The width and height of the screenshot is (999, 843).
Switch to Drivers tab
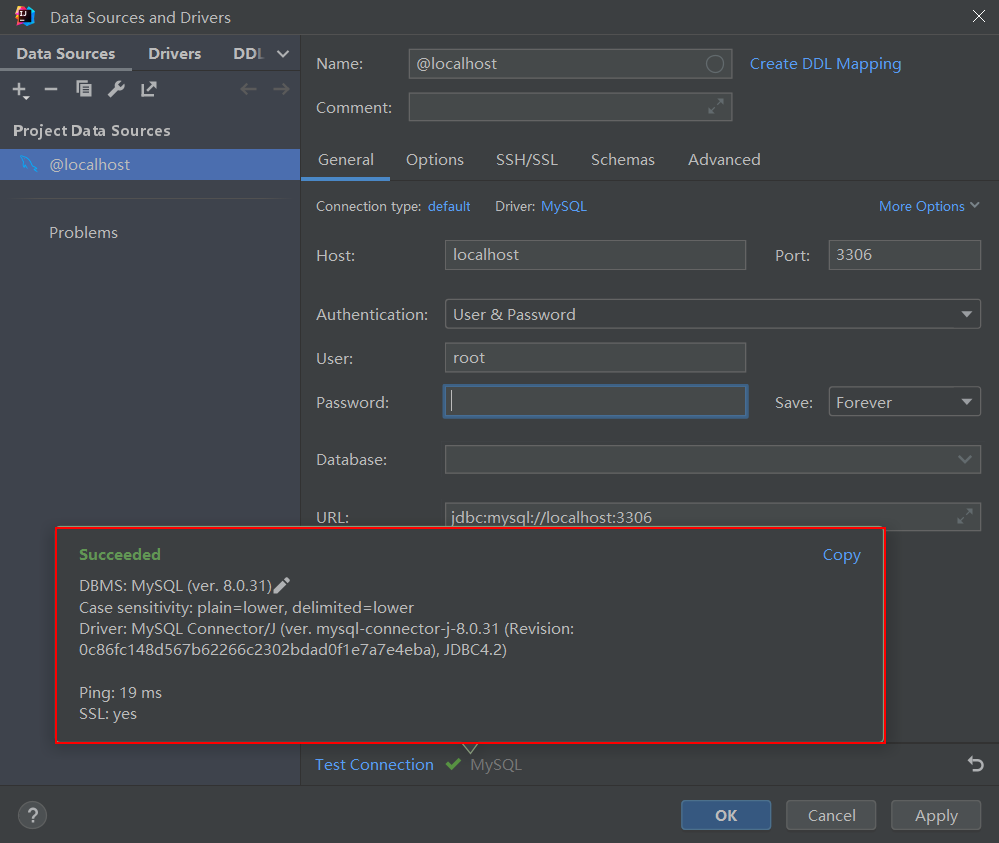[x=175, y=54]
